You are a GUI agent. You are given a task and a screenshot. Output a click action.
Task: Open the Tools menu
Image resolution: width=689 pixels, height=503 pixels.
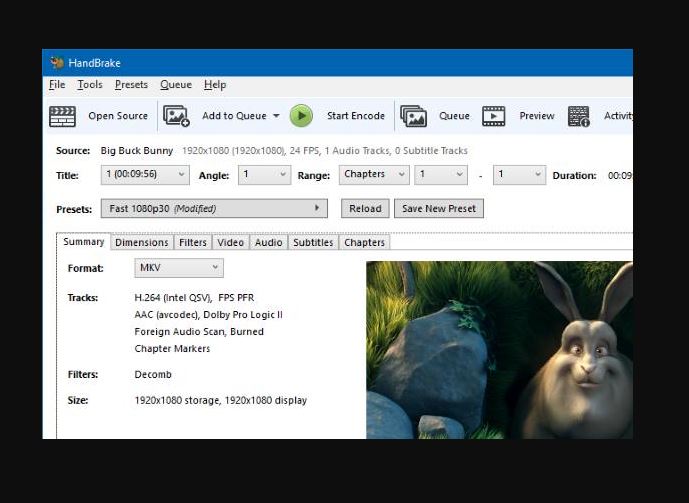(x=90, y=85)
